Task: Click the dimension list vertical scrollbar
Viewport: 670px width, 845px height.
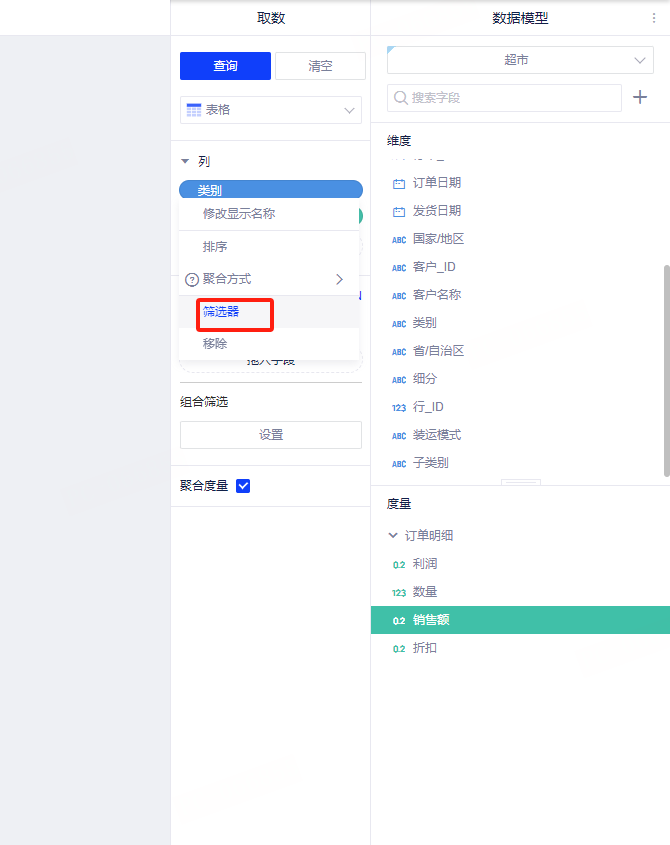Action: 666,370
